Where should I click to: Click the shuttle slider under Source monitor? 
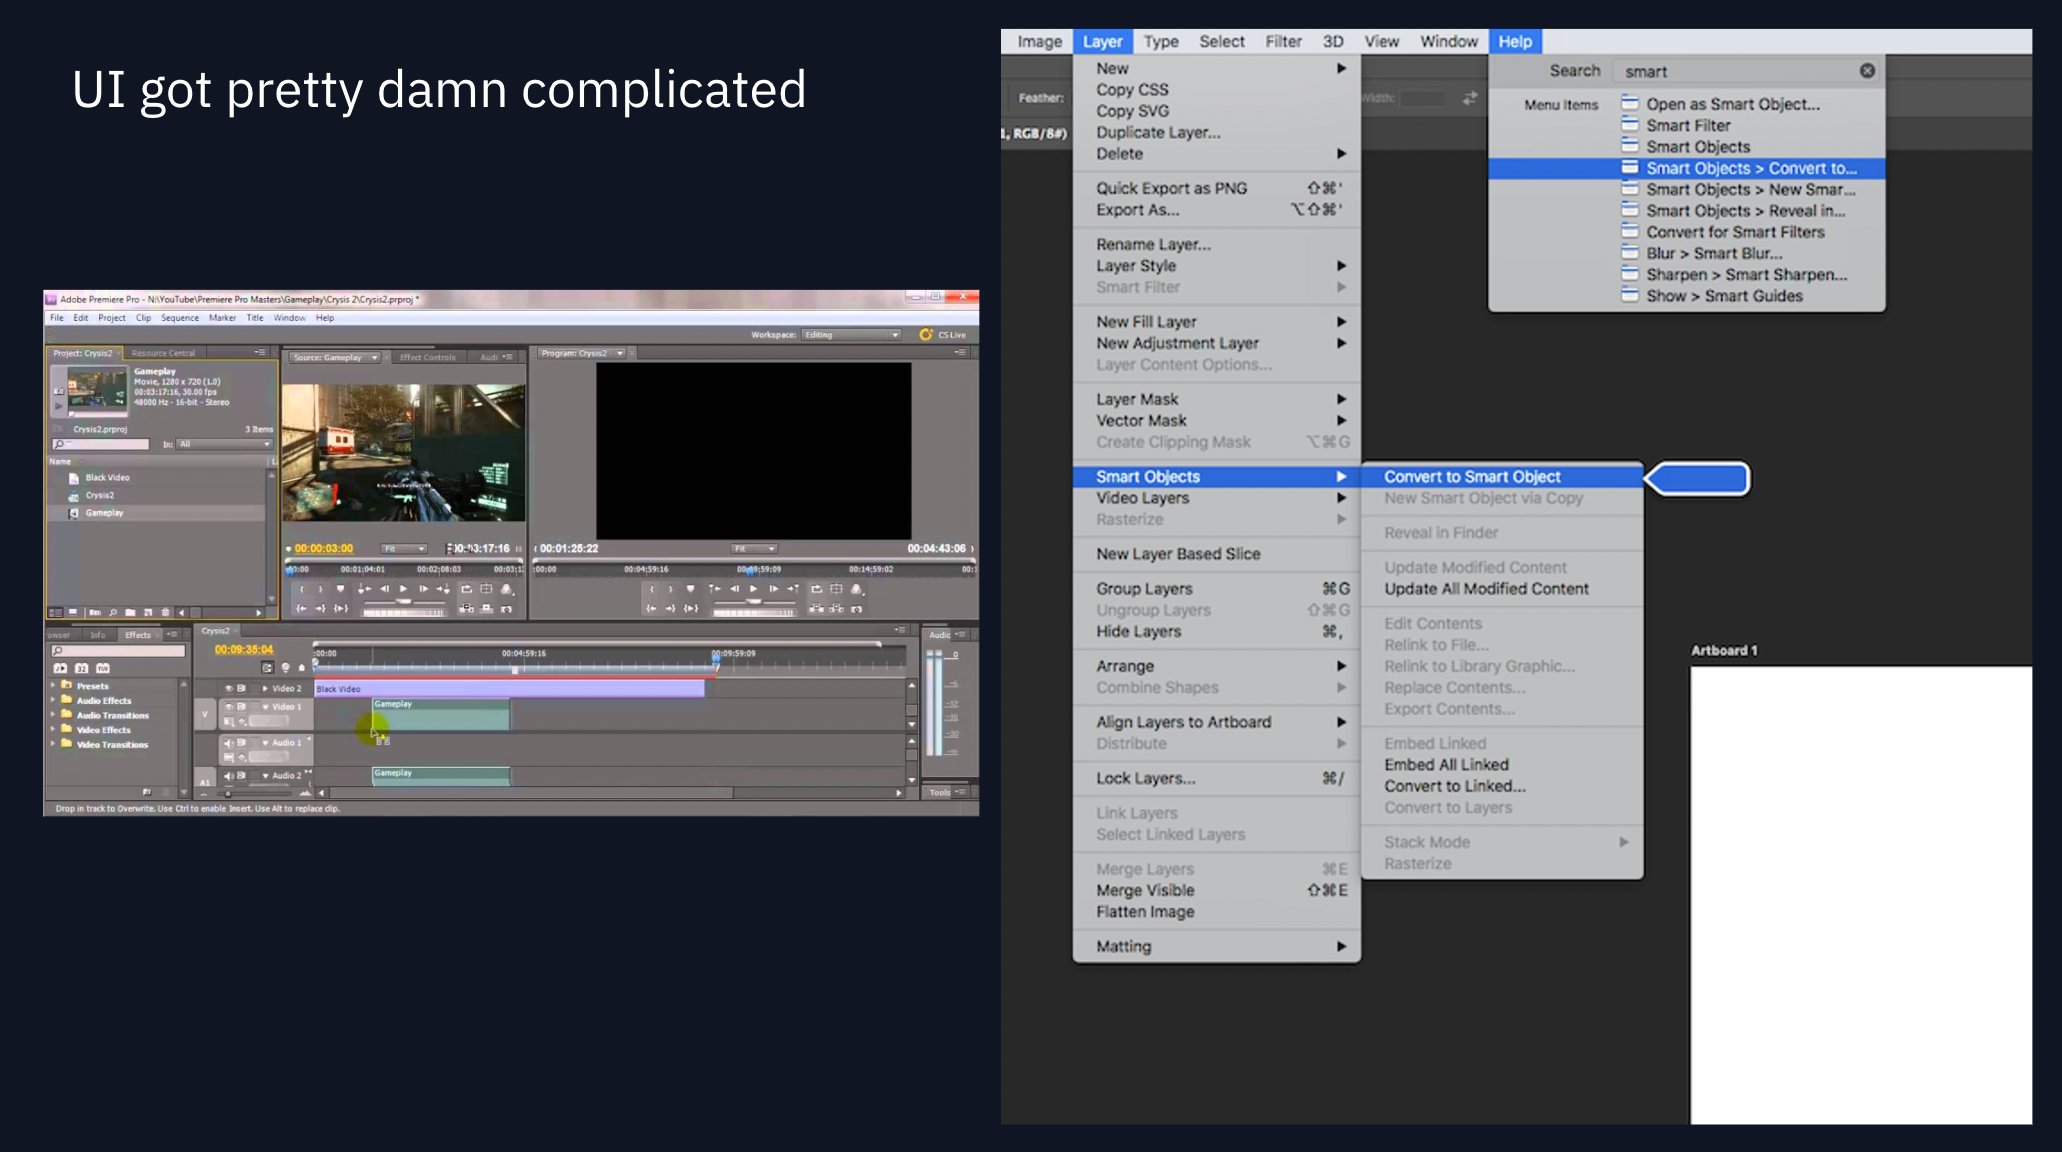[x=404, y=602]
